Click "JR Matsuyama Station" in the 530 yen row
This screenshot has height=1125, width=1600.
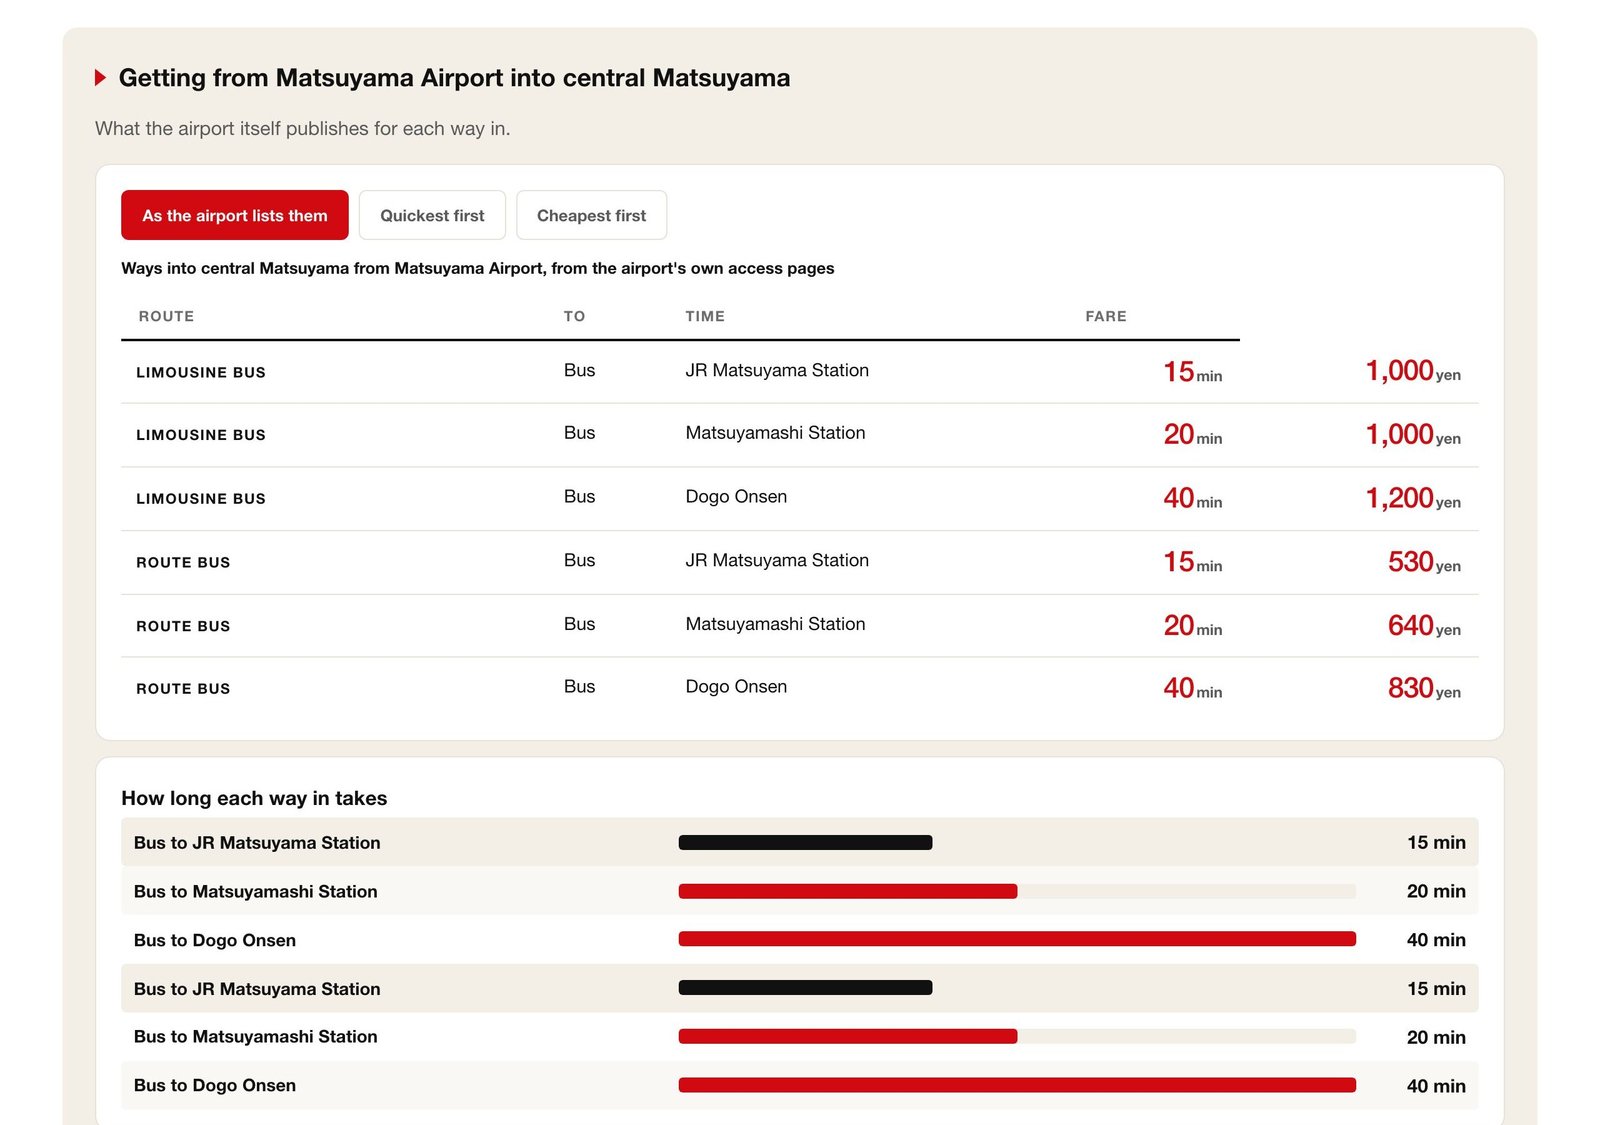[x=777, y=560]
